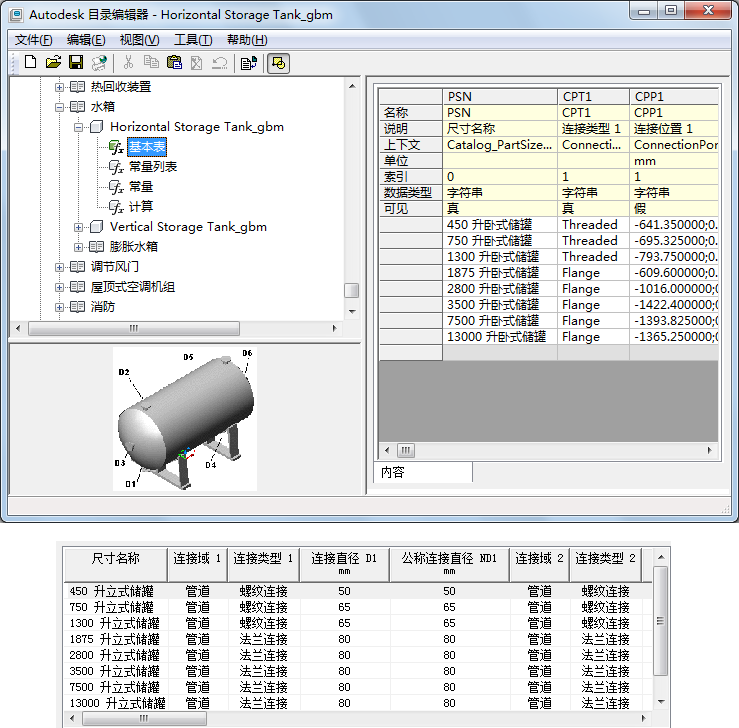This screenshot has height=728, width=739.
Task: Open the 帮助(H) menu
Action: tap(247, 40)
